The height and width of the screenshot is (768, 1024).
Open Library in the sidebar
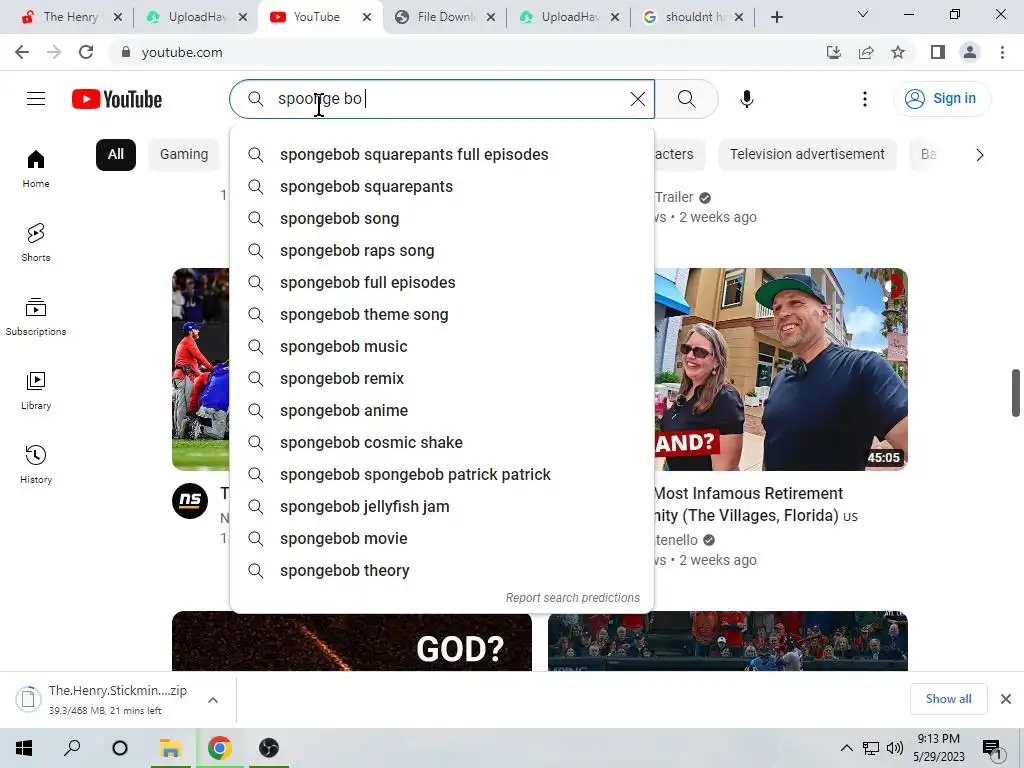coord(36,391)
